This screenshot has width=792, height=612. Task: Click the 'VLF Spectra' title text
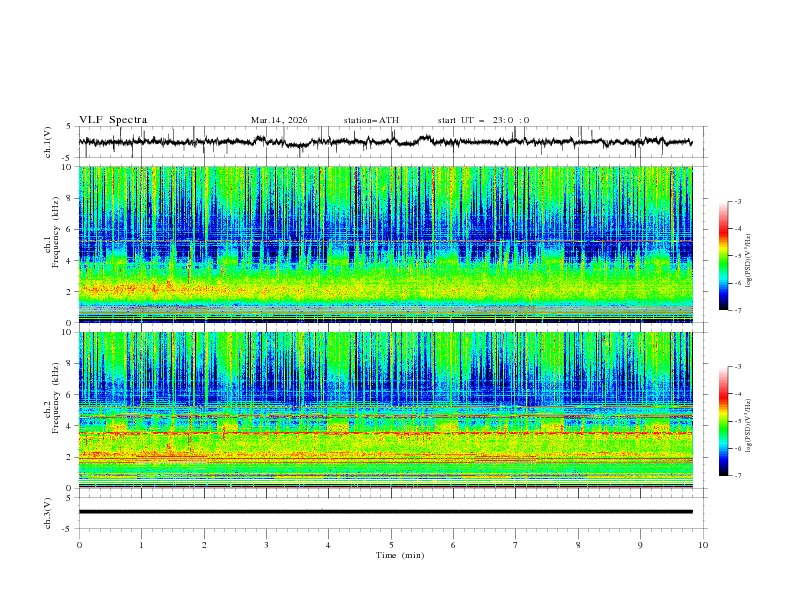tap(113, 120)
